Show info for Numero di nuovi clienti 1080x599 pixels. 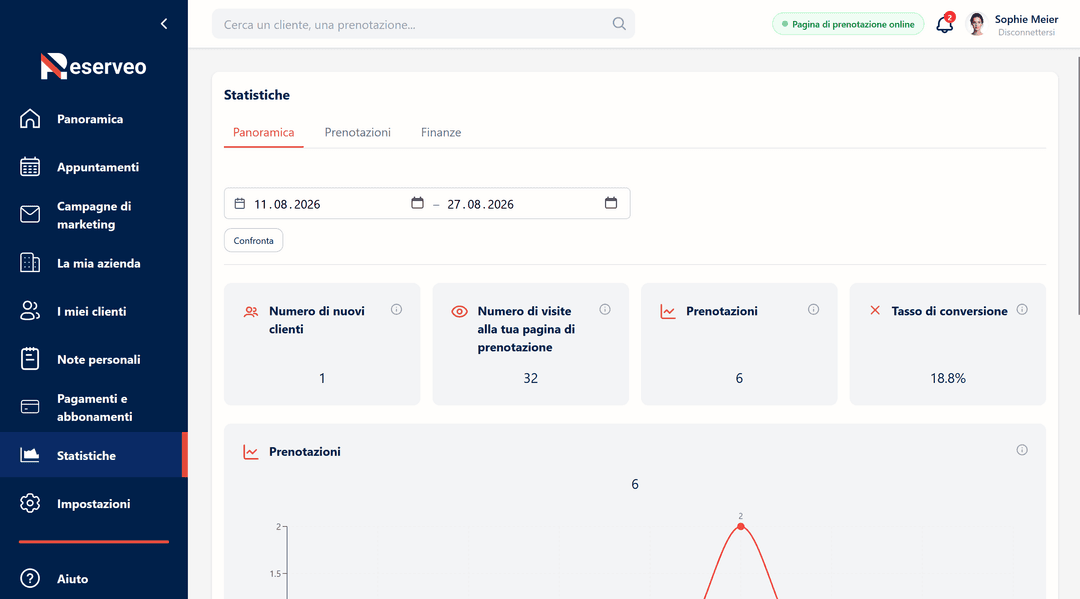pos(396,310)
